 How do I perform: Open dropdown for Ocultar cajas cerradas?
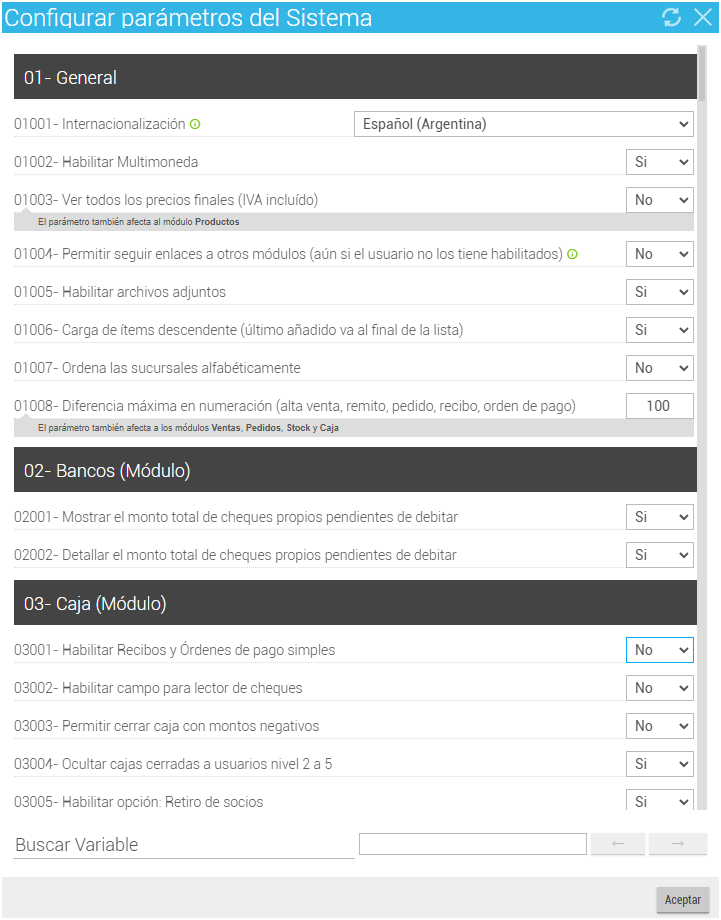pos(660,764)
